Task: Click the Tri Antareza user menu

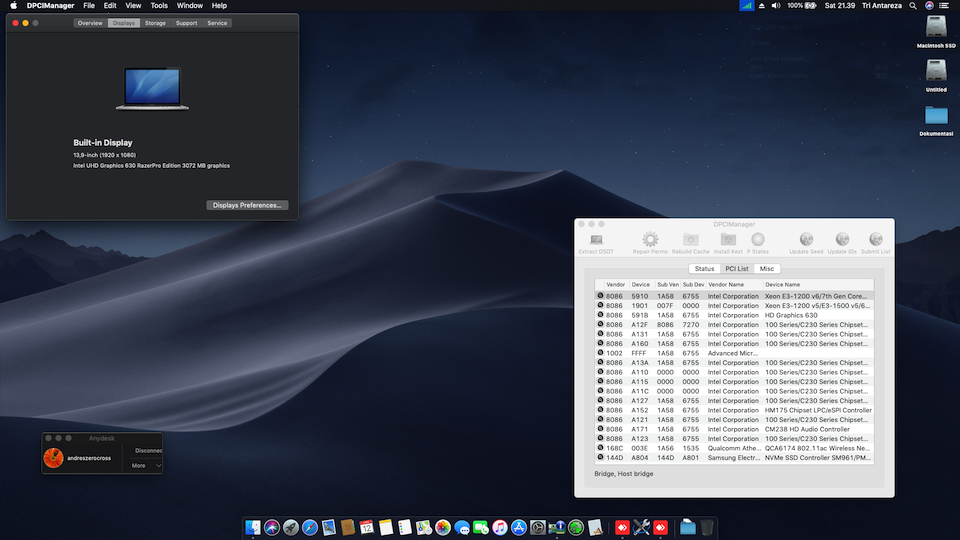Action: click(x=882, y=6)
